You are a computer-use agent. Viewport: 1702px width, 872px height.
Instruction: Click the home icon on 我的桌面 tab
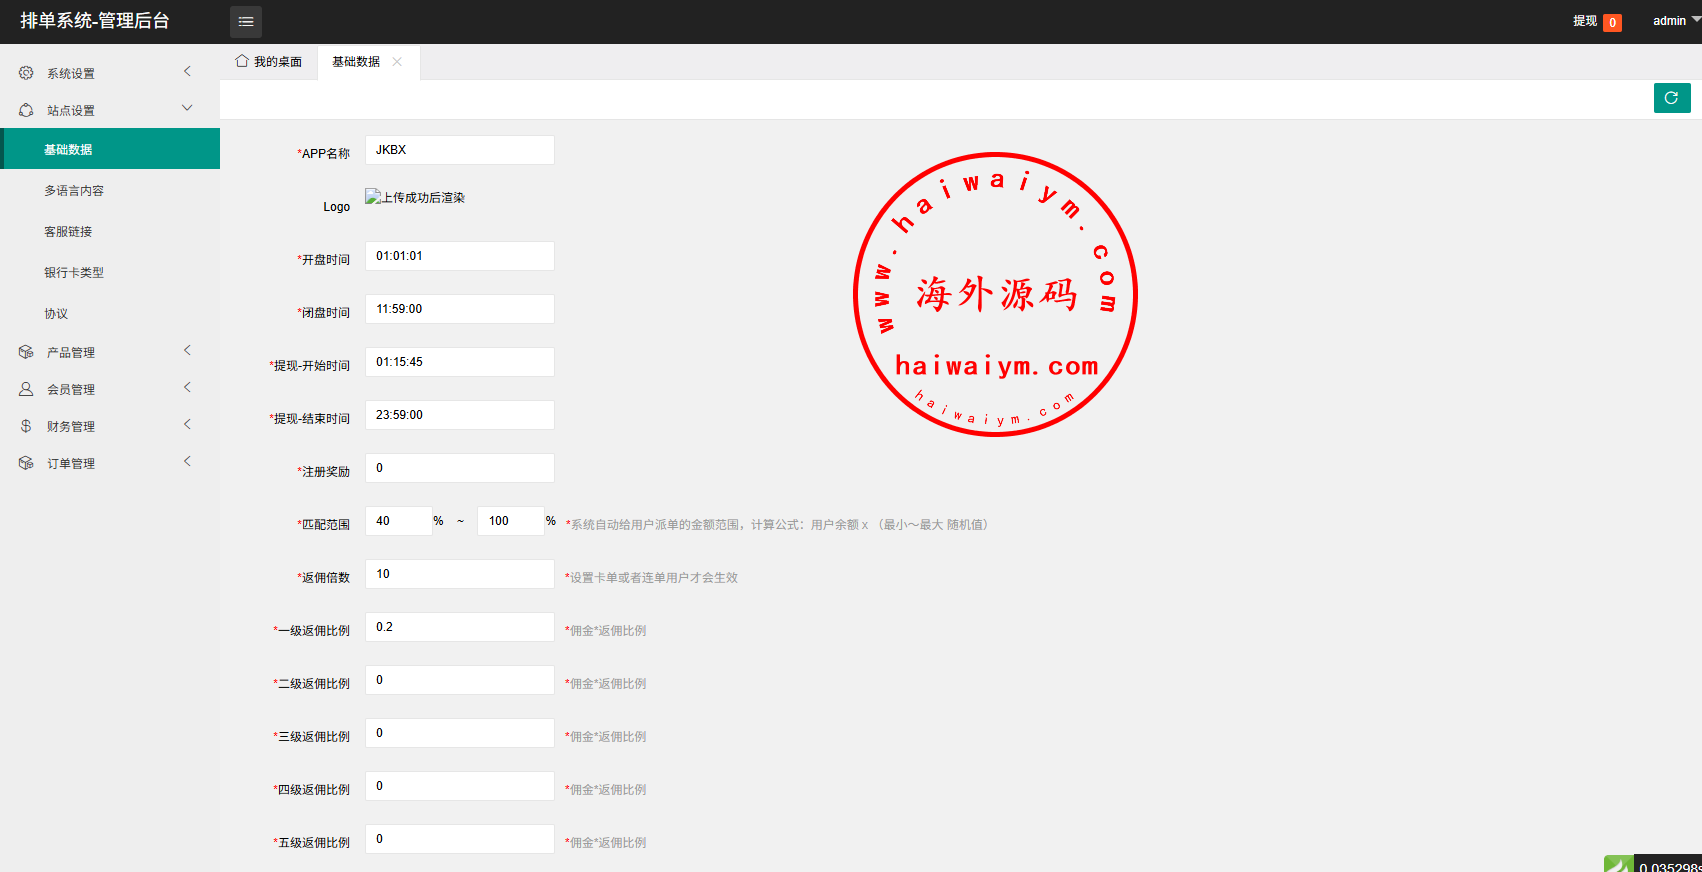242,61
